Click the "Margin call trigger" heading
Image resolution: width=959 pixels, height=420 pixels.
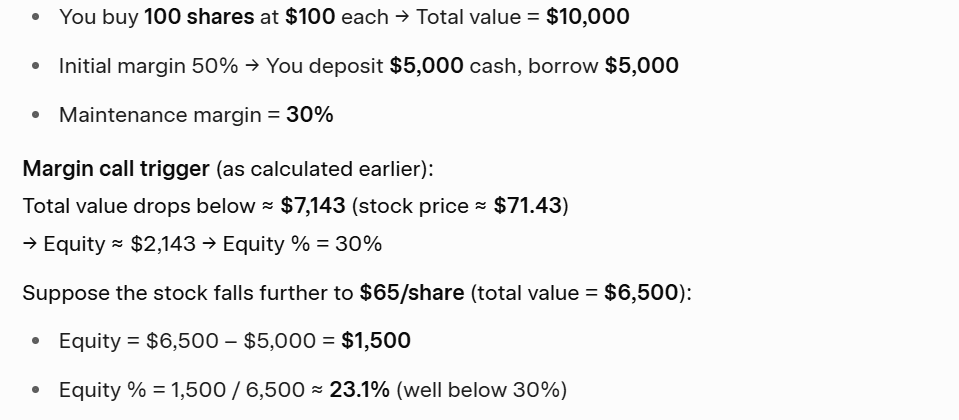point(116,168)
